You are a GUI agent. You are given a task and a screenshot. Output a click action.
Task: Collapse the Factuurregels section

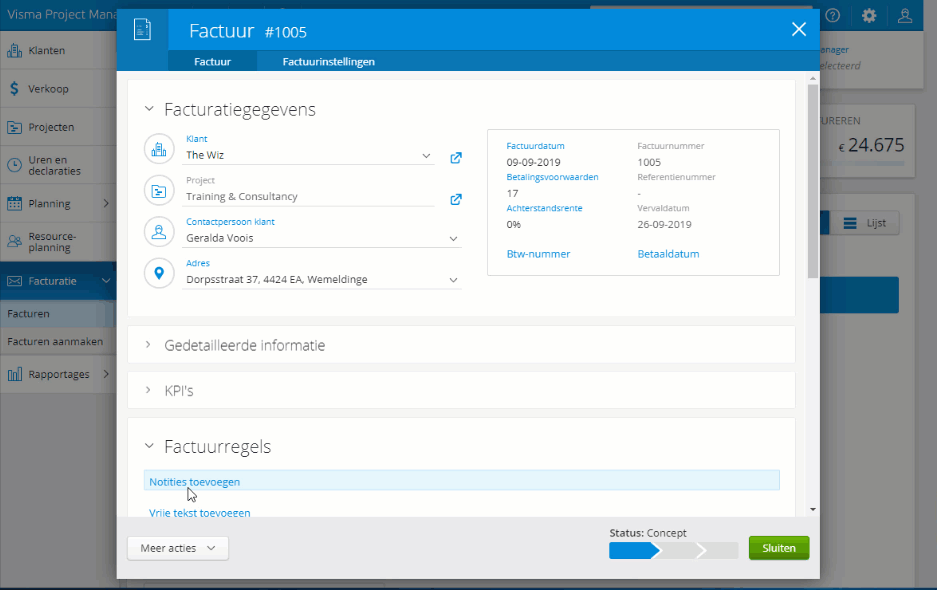(x=149, y=446)
